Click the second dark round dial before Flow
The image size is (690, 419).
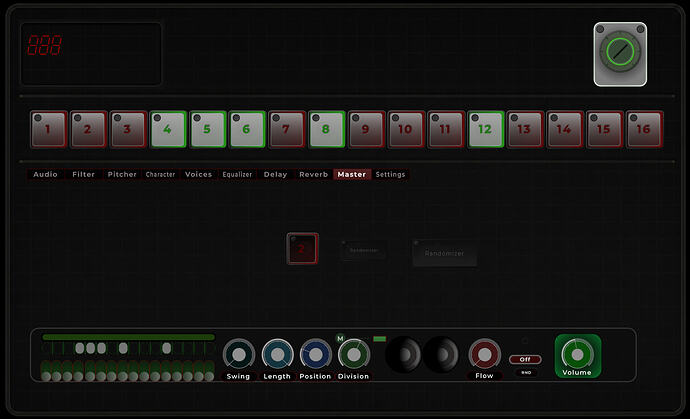[x=441, y=355]
